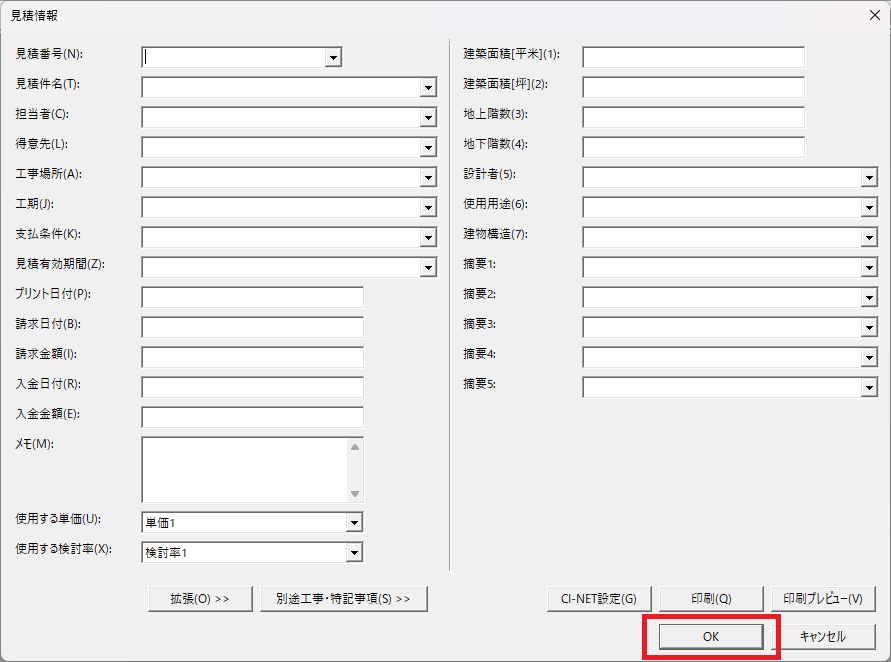Expand the 支払条件 combo box

427,237
